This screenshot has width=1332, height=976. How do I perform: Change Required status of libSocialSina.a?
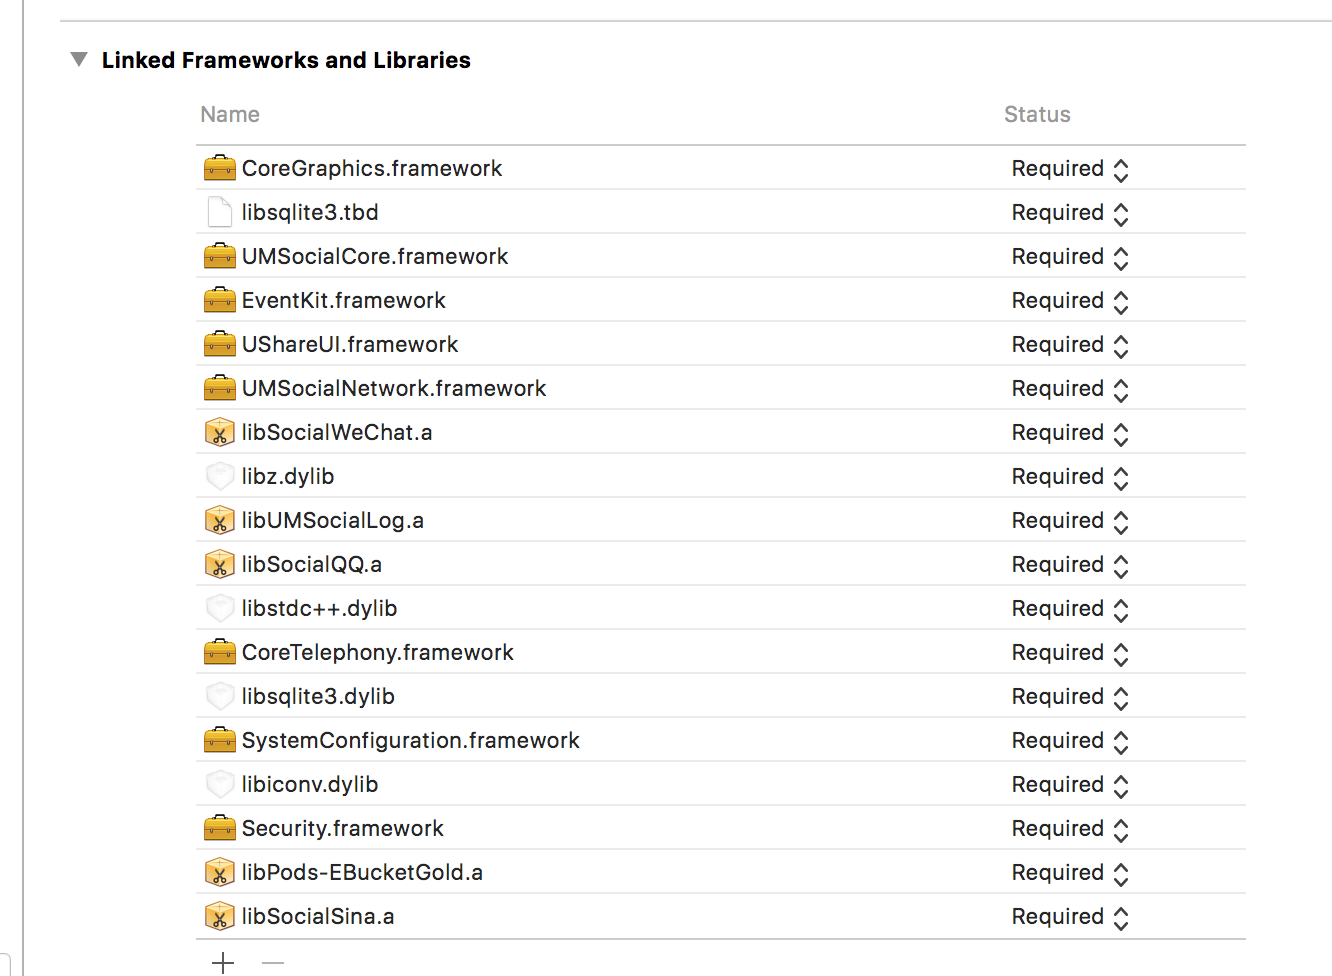click(1070, 917)
